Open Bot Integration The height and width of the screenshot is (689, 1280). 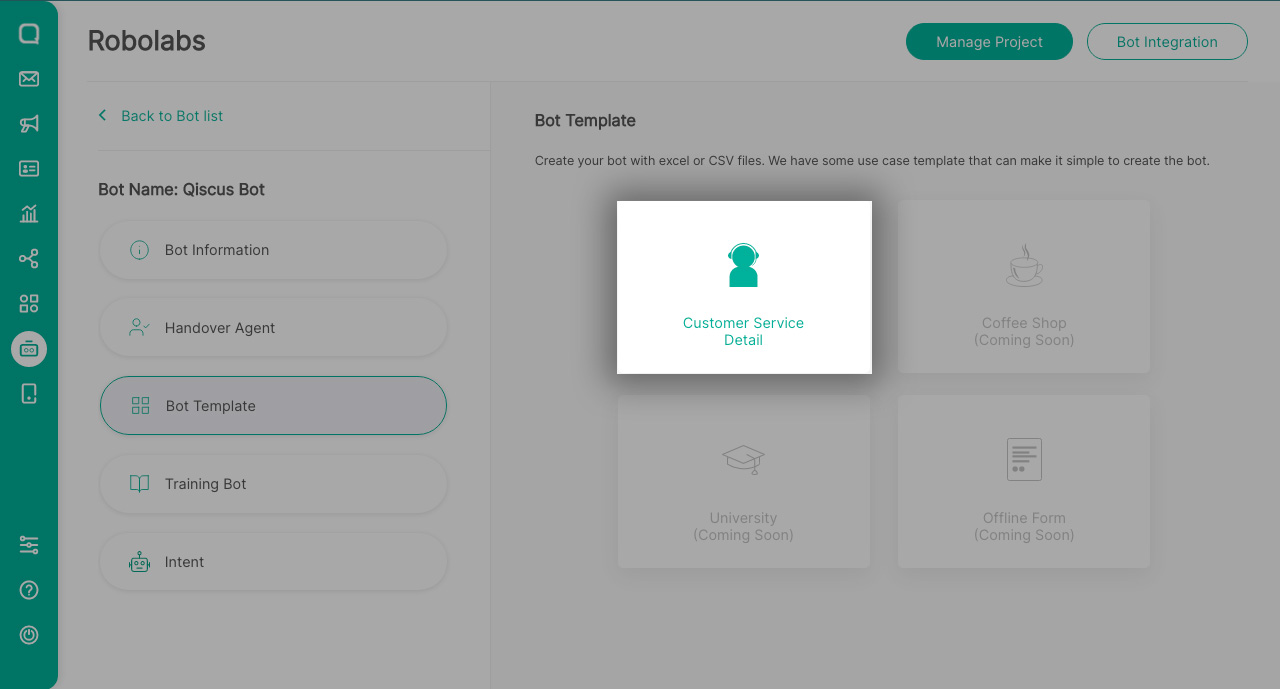tap(1166, 41)
